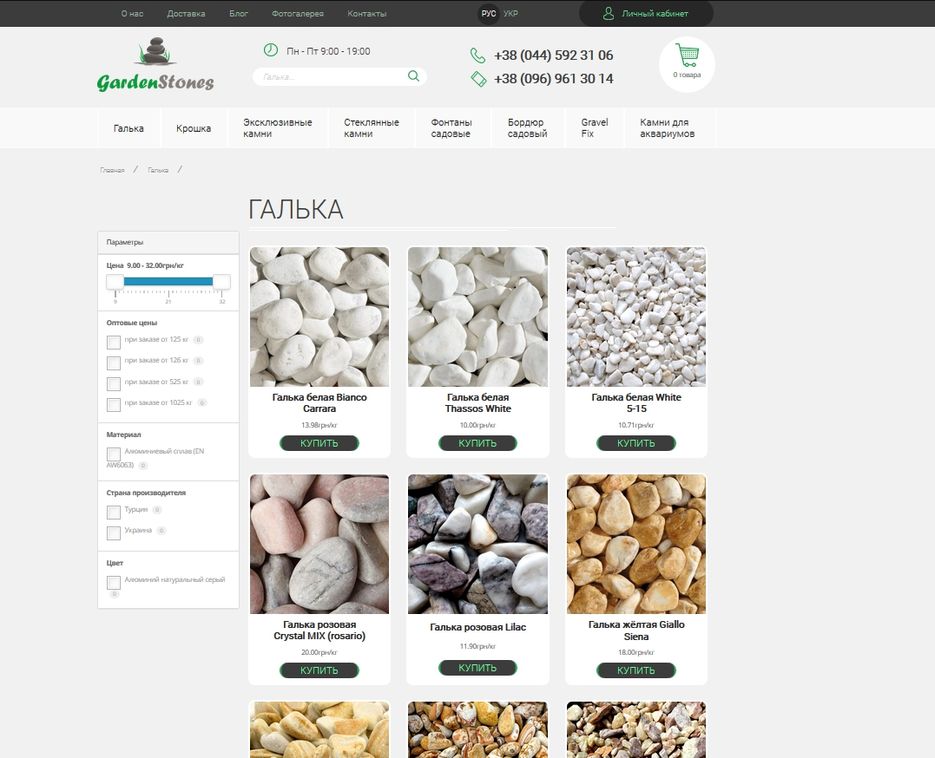Viewport: 935px width, 758px height.
Task: Enable the 'при заказе от 1025 кг' filter
Action: click(x=114, y=405)
